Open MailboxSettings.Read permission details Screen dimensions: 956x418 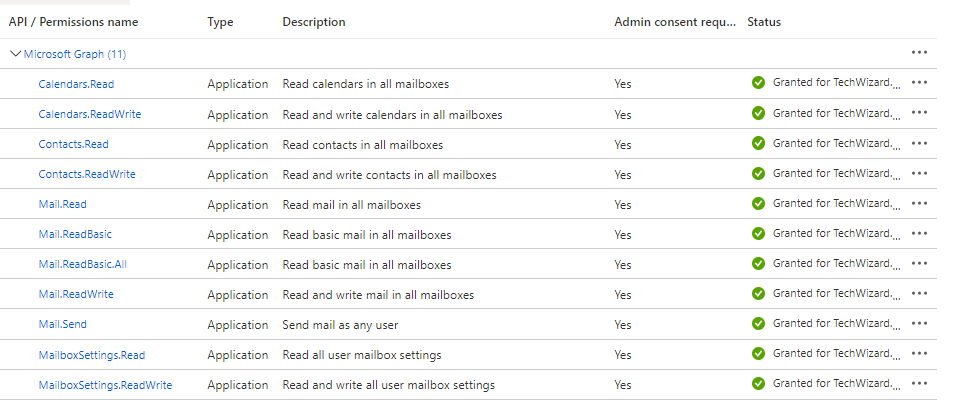pos(91,355)
